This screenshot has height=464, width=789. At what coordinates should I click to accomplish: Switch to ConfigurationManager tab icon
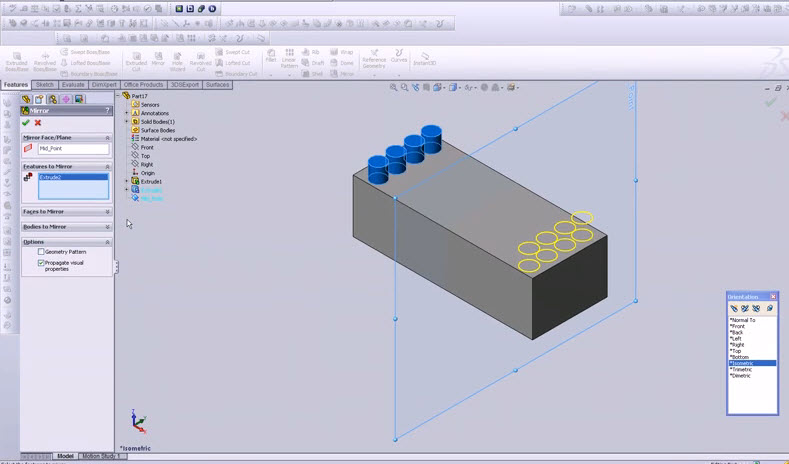52,99
